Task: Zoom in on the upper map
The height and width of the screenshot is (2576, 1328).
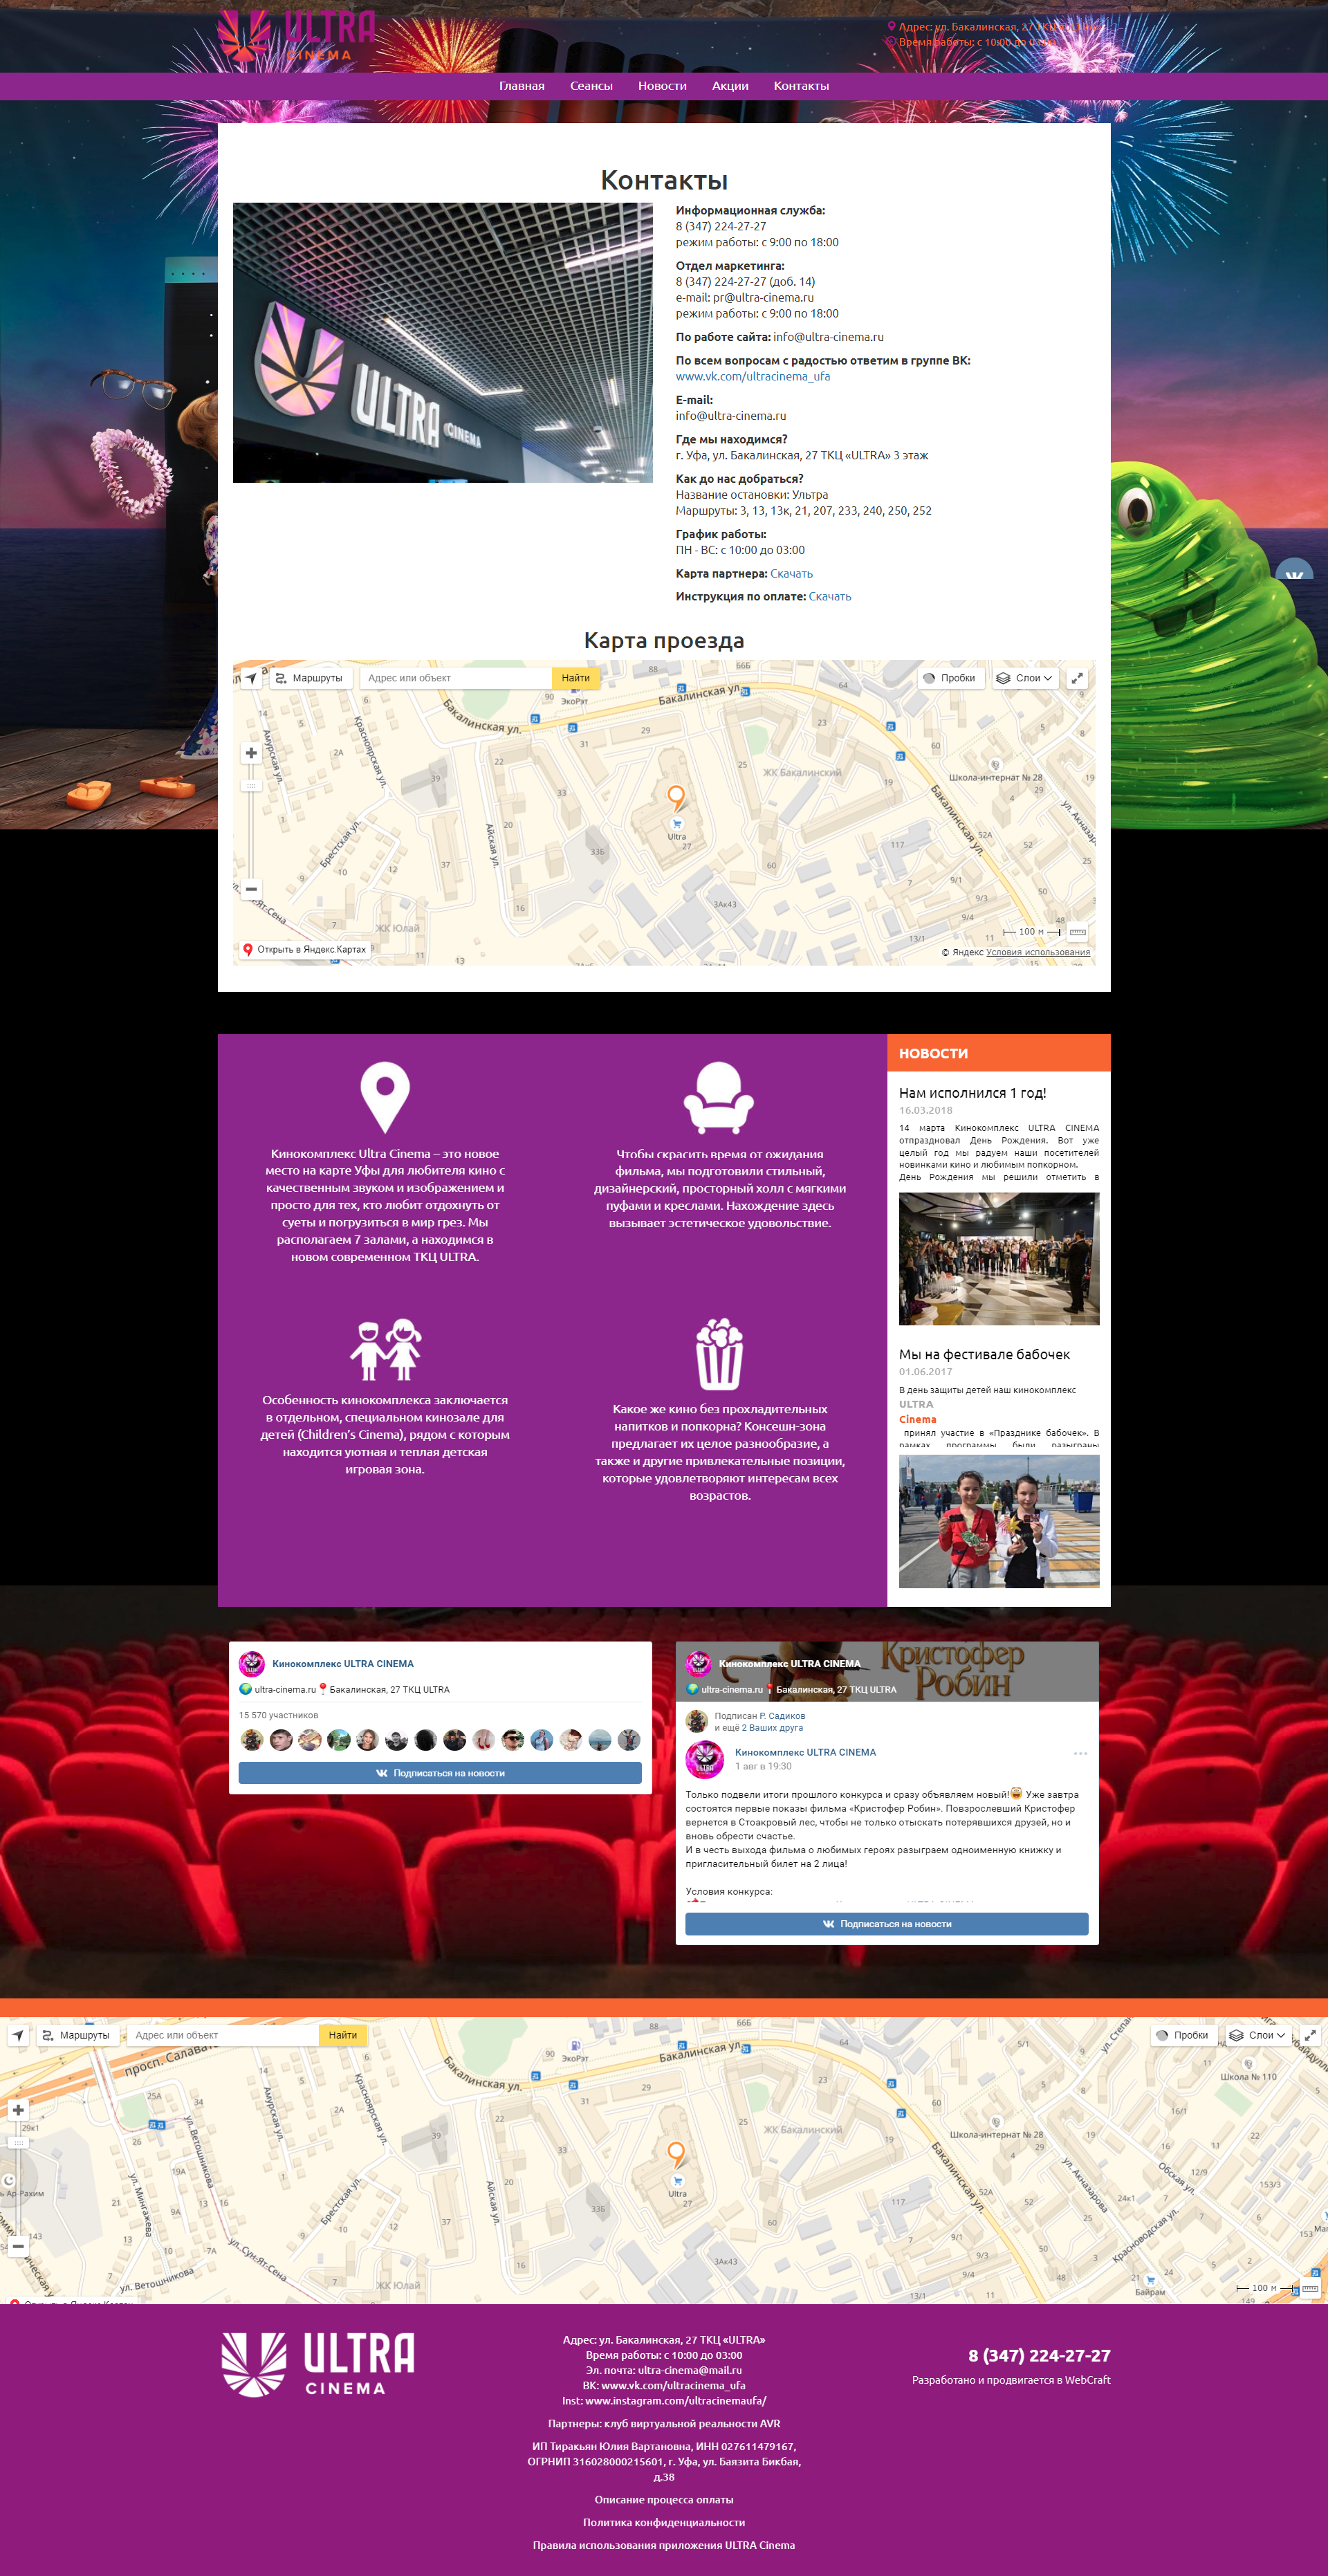Action: click(251, 753)
